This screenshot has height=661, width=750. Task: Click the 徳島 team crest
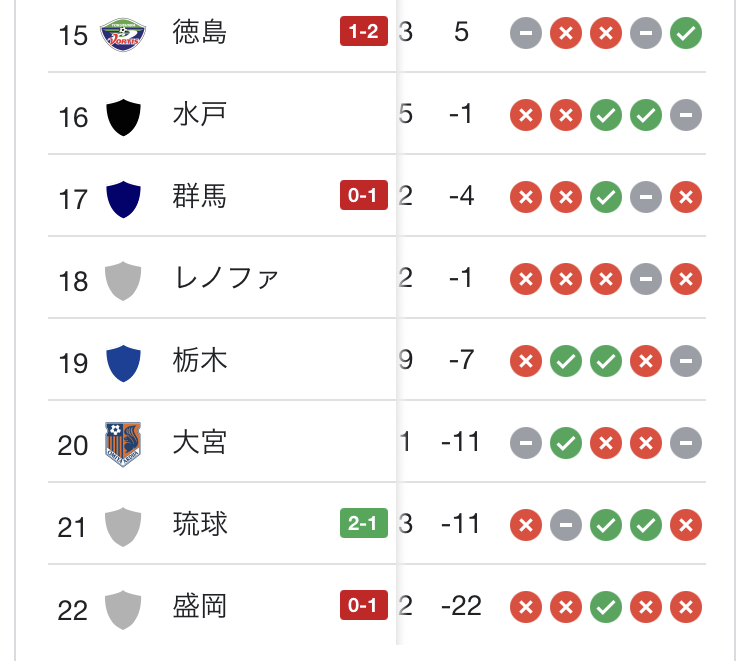(123, 35)
